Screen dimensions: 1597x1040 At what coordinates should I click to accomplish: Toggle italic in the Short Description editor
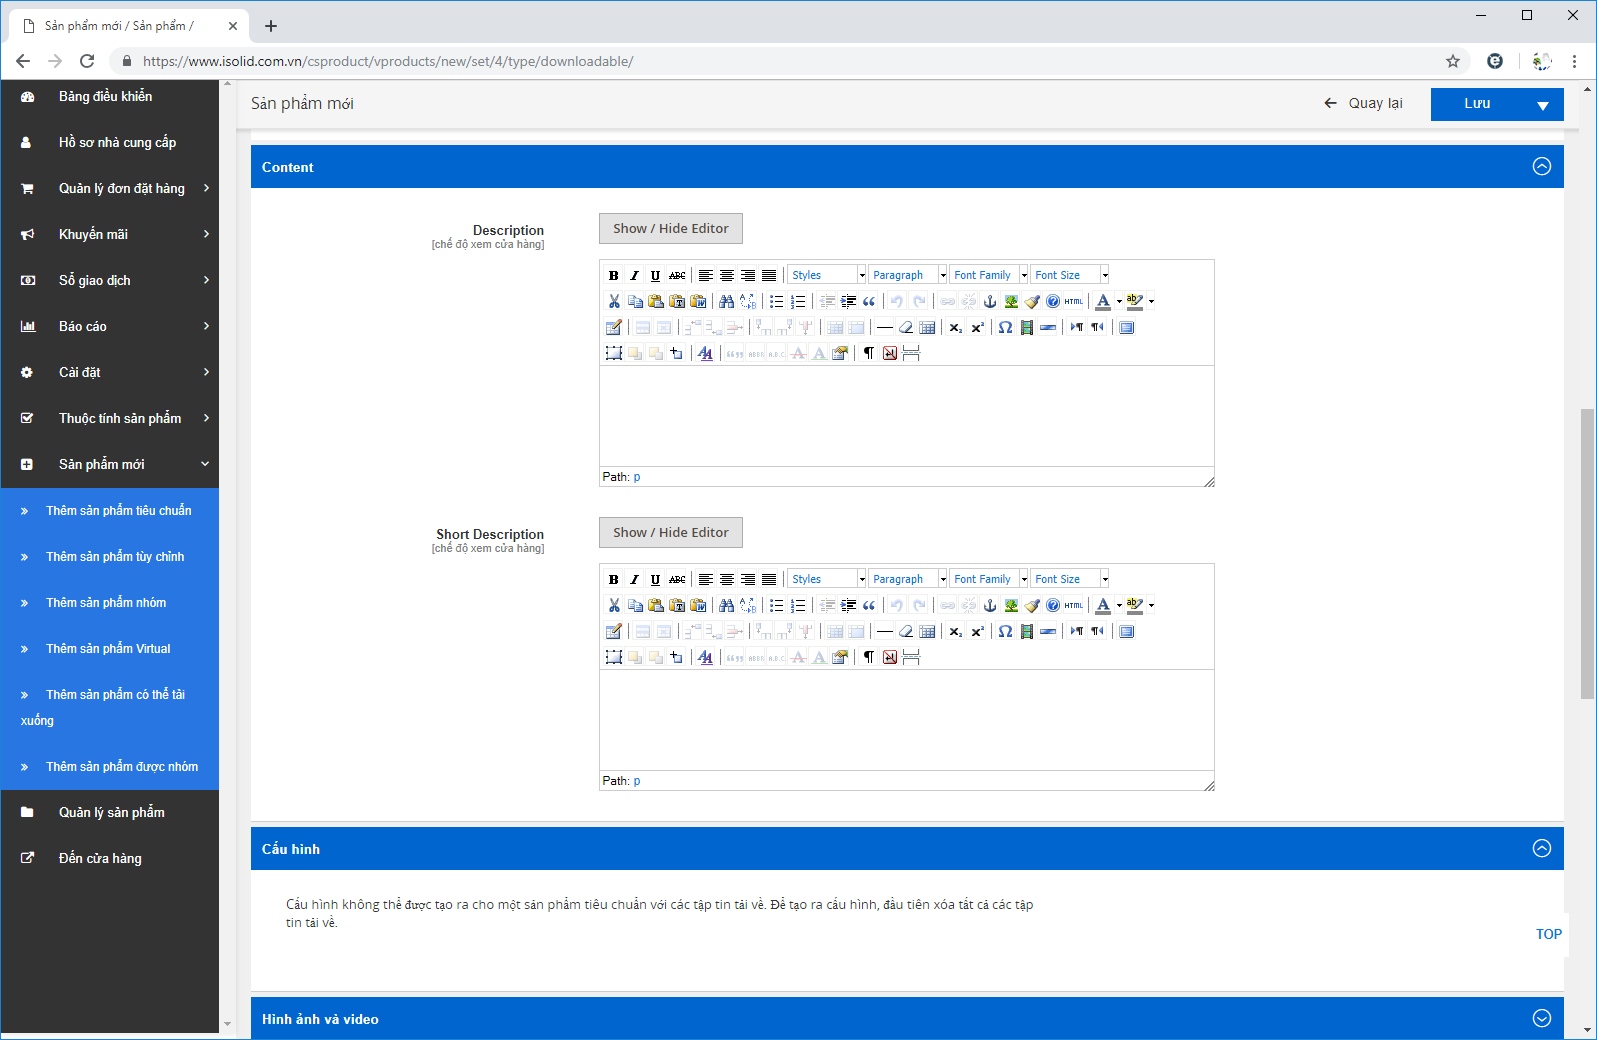tap(634, 579)
